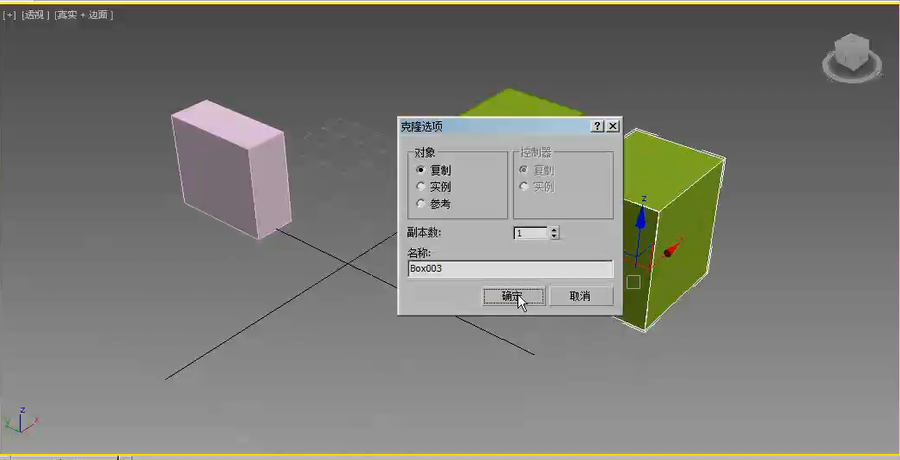This screenshot has height=460, width=900.
Task: Cancel cloning with the 取消 button
Action: (581, 296)
